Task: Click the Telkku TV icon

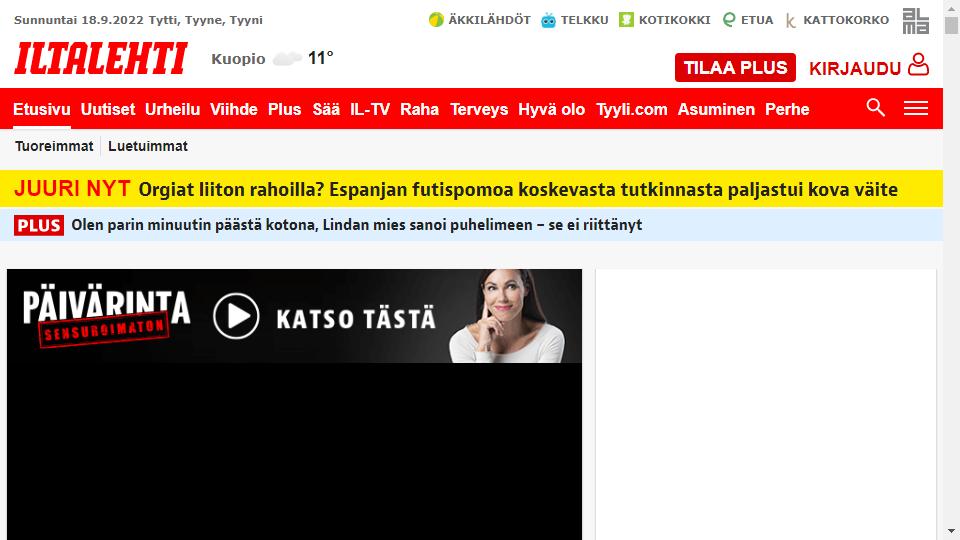Action: click(549, 20)
